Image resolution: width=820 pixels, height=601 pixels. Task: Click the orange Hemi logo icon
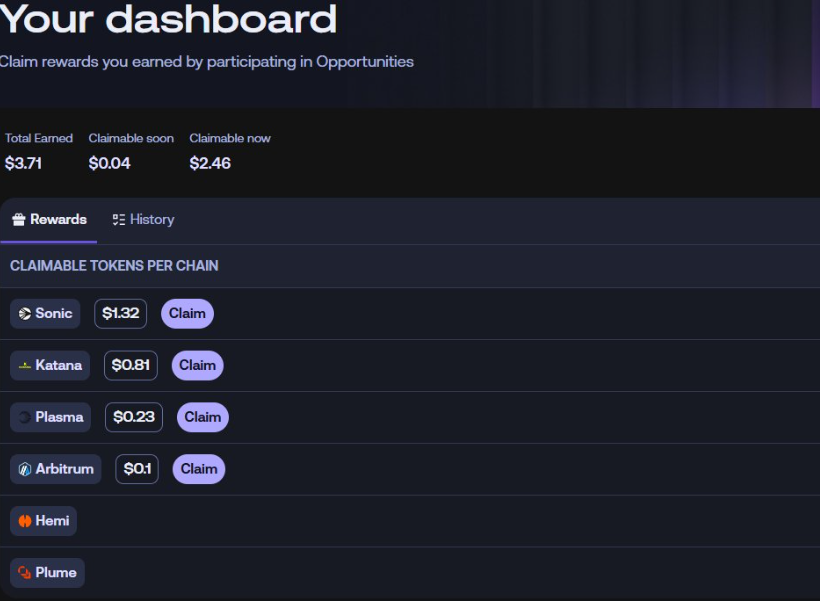click(x=25, y=521)
